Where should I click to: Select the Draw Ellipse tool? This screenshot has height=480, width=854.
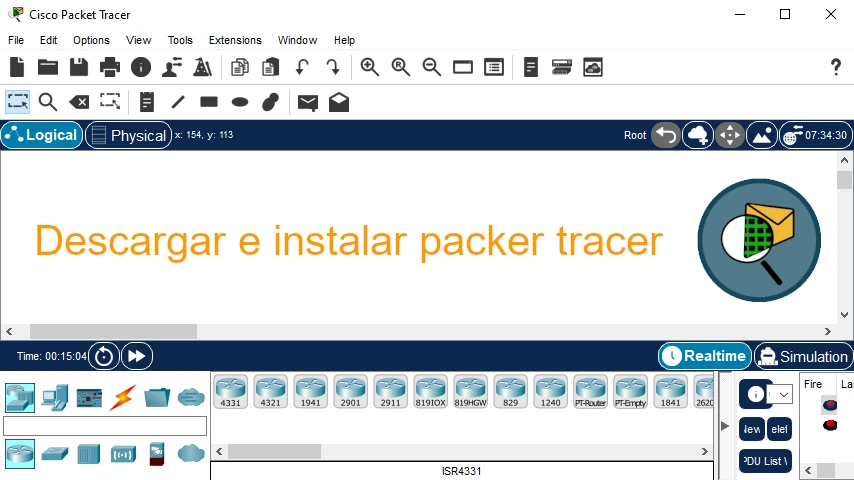pyautogui.click(x=240, y=102)
